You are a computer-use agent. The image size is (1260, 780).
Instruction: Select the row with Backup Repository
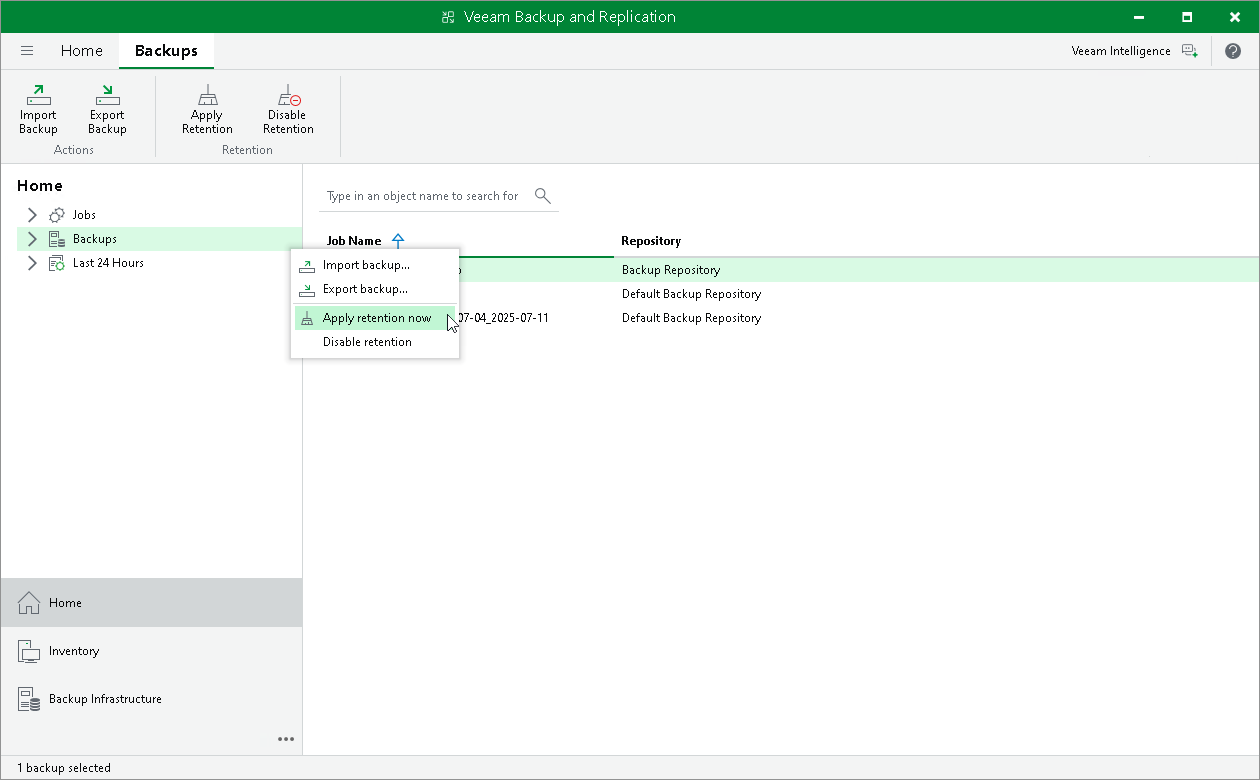coord(781,270)
